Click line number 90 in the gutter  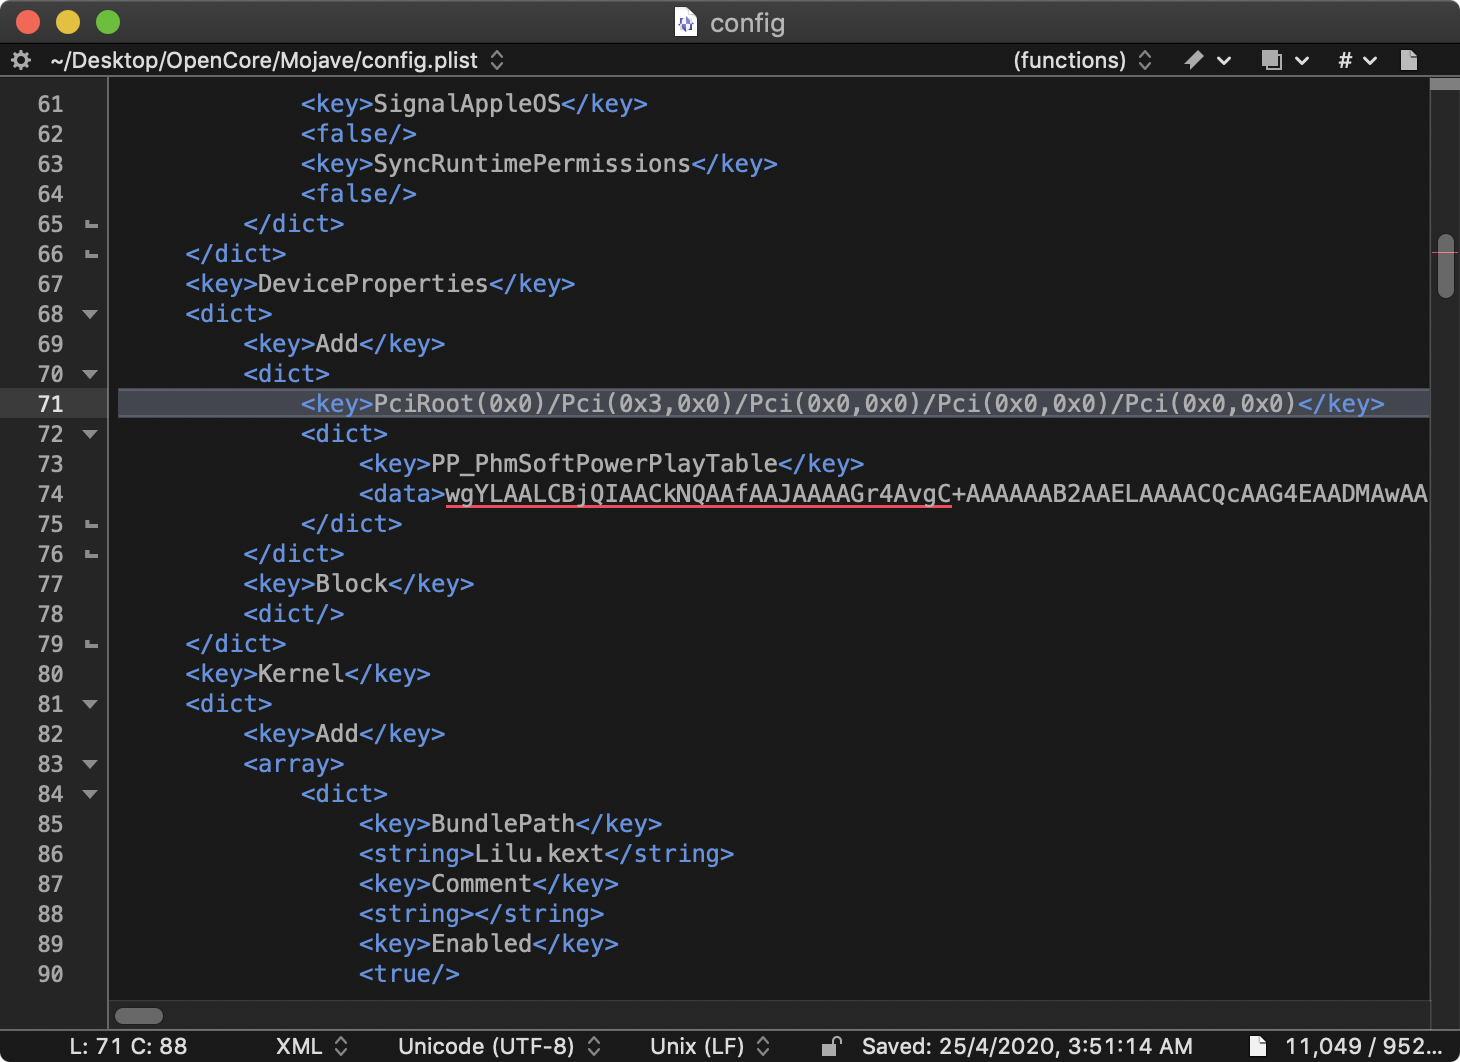[x=50, y=974]
